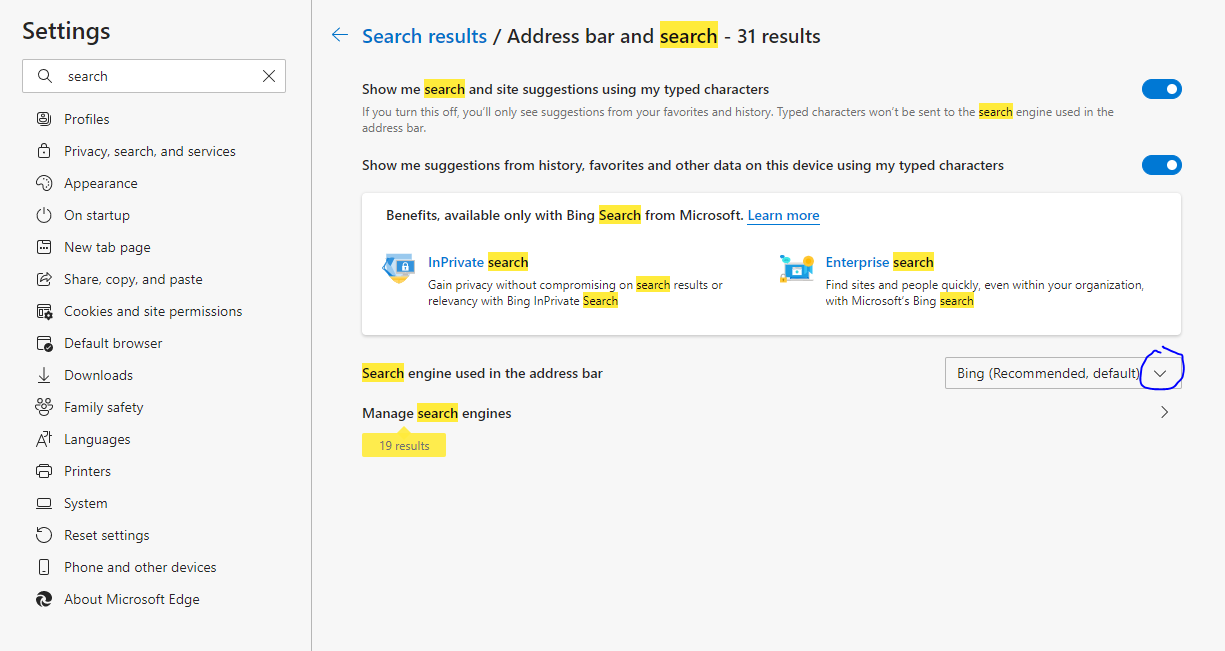Select Share, copy, and paste section
The image size is (1225, 651).
133,279
